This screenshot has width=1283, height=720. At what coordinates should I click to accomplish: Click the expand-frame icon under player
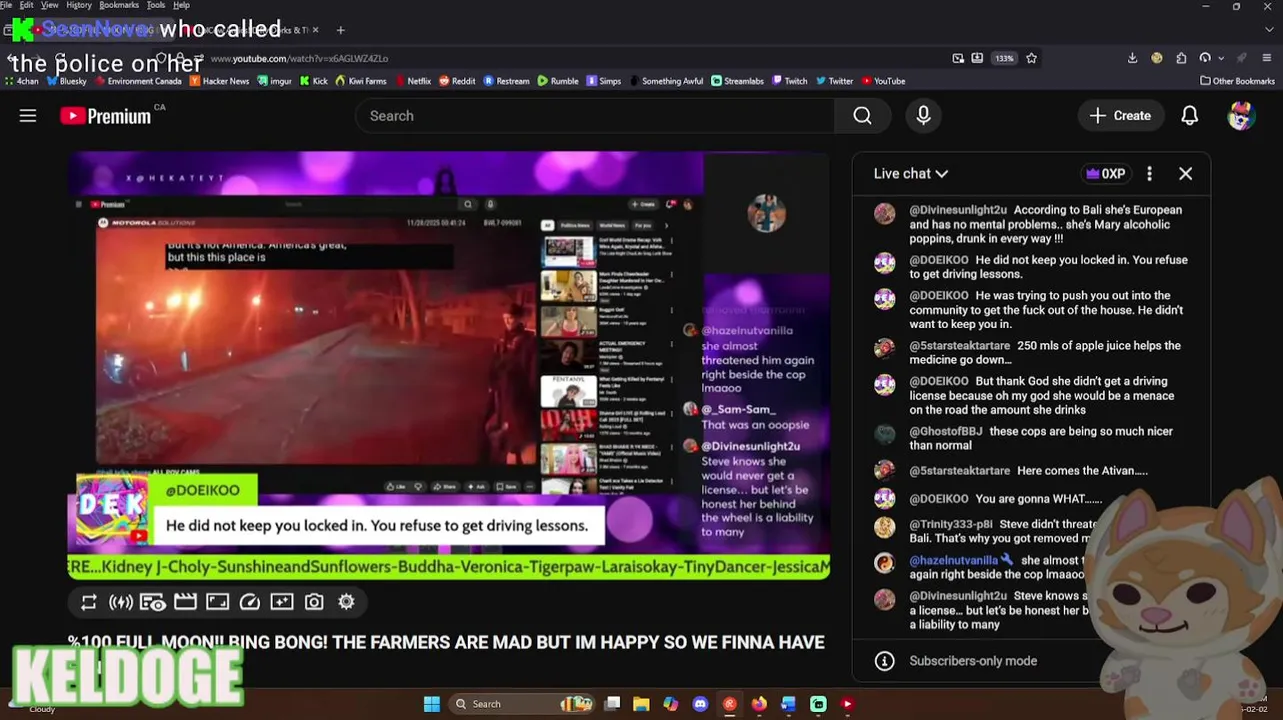tap(217, 602)
